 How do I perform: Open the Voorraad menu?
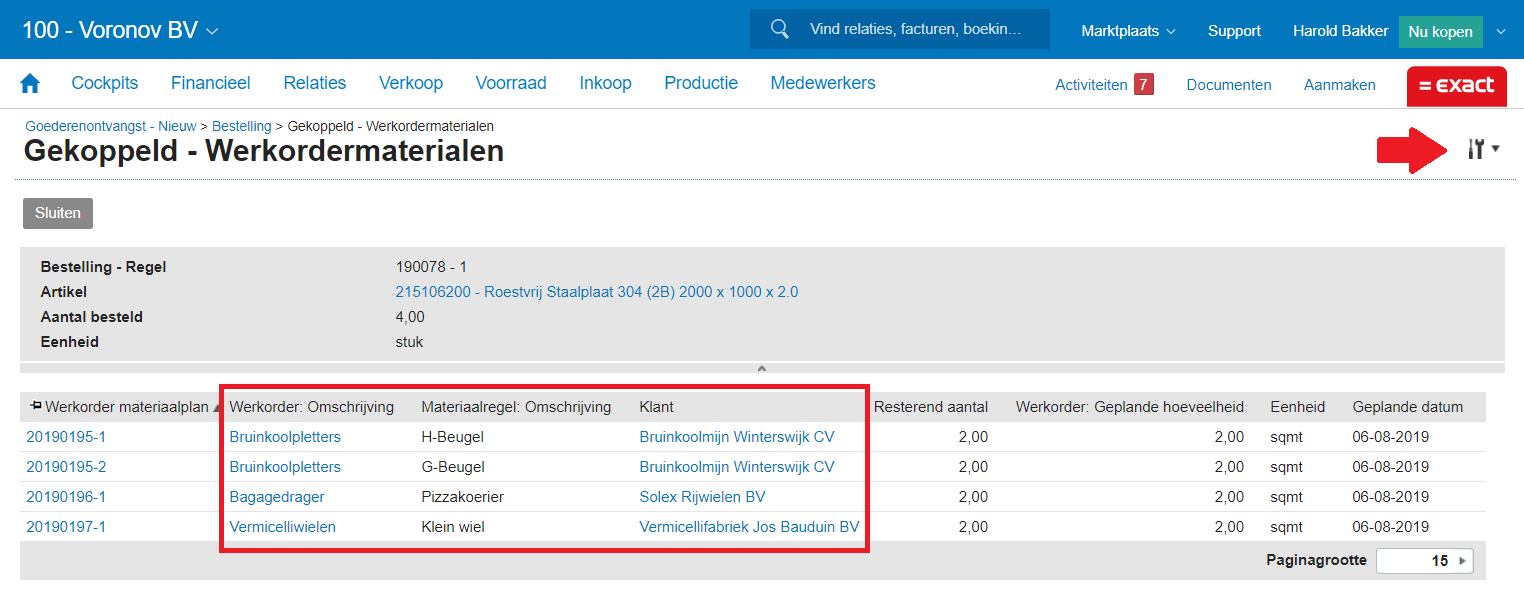coord(511,83)
